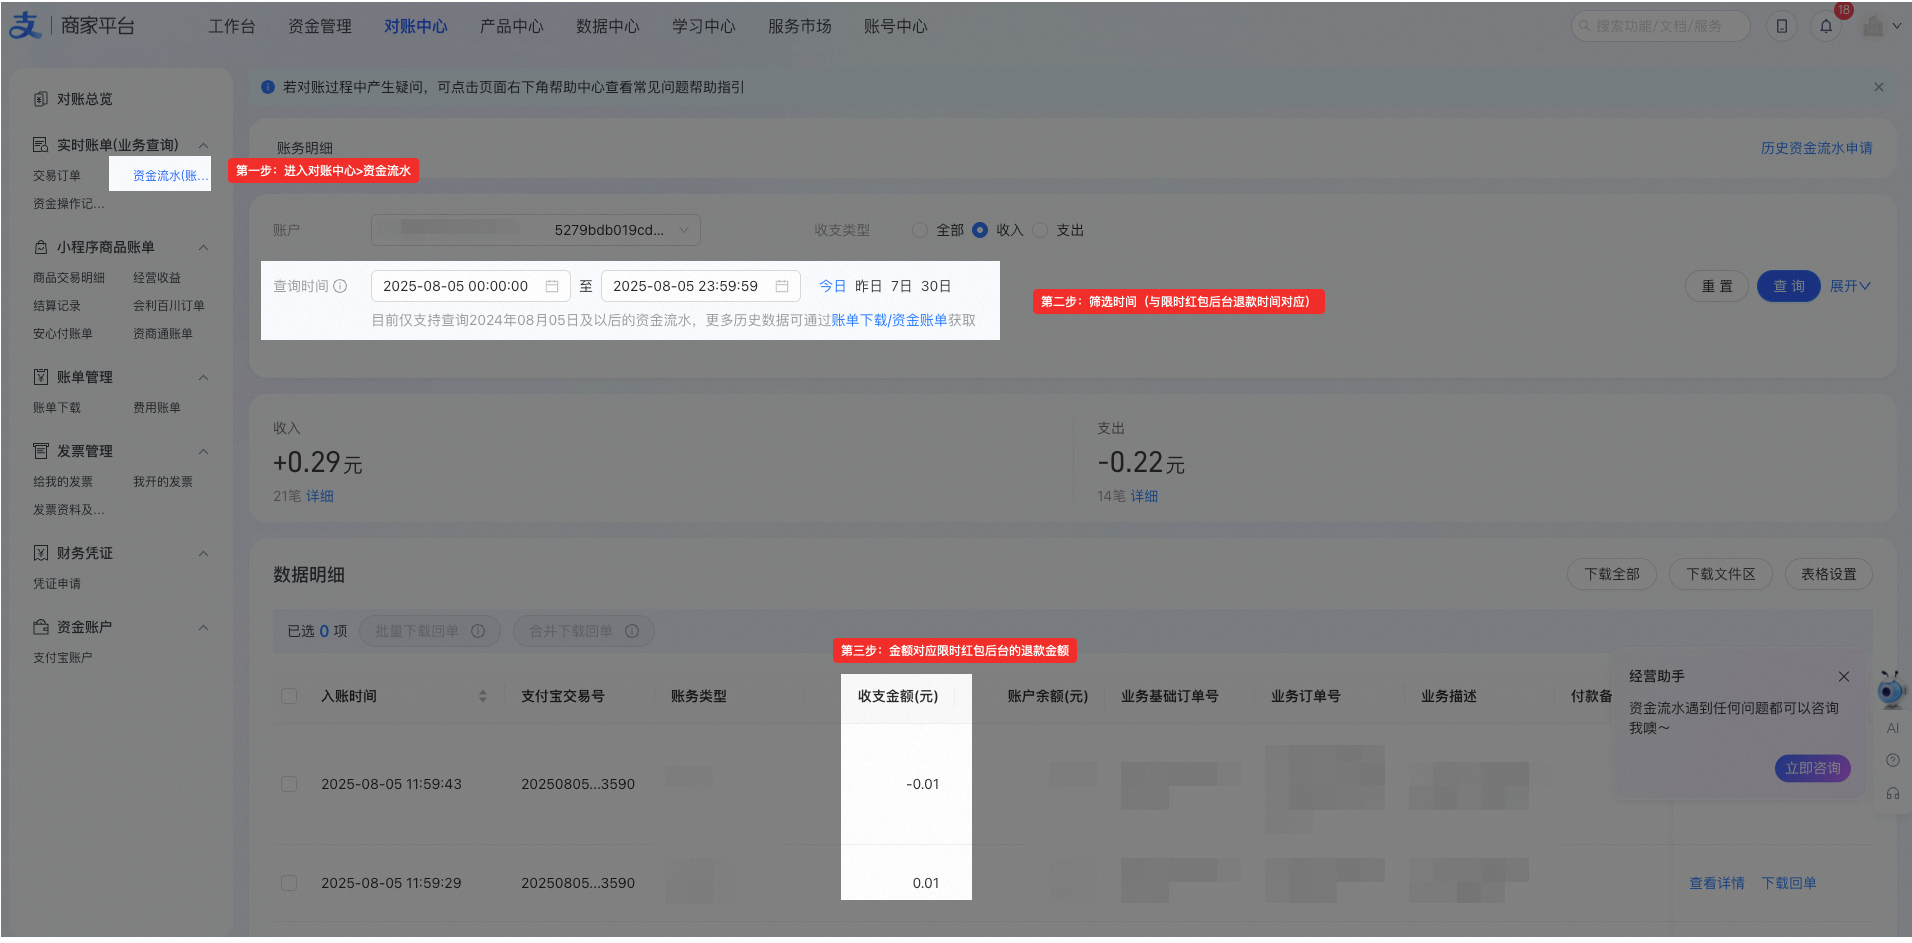Open the 服务市场 top menu
Image resolution: width=1912 pixels, height=943 pixels.
pyautogui.click(x=800, y=26)
